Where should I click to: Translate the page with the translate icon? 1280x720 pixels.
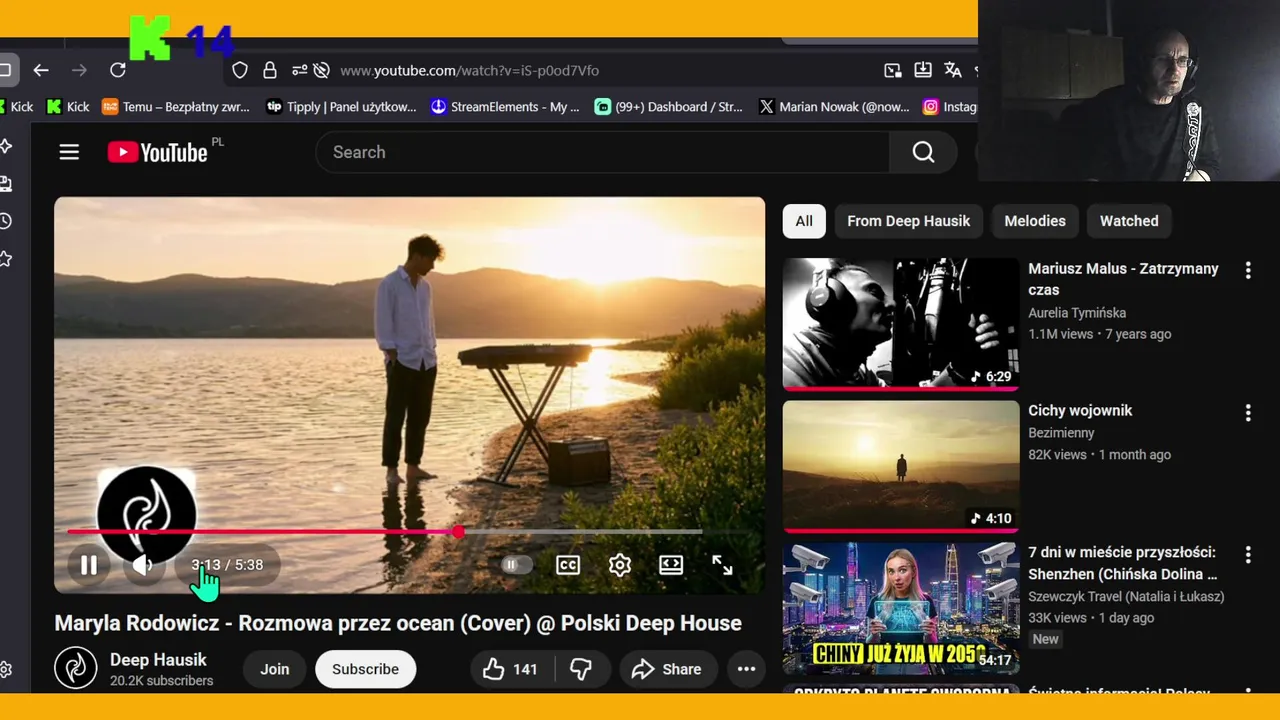953,70
